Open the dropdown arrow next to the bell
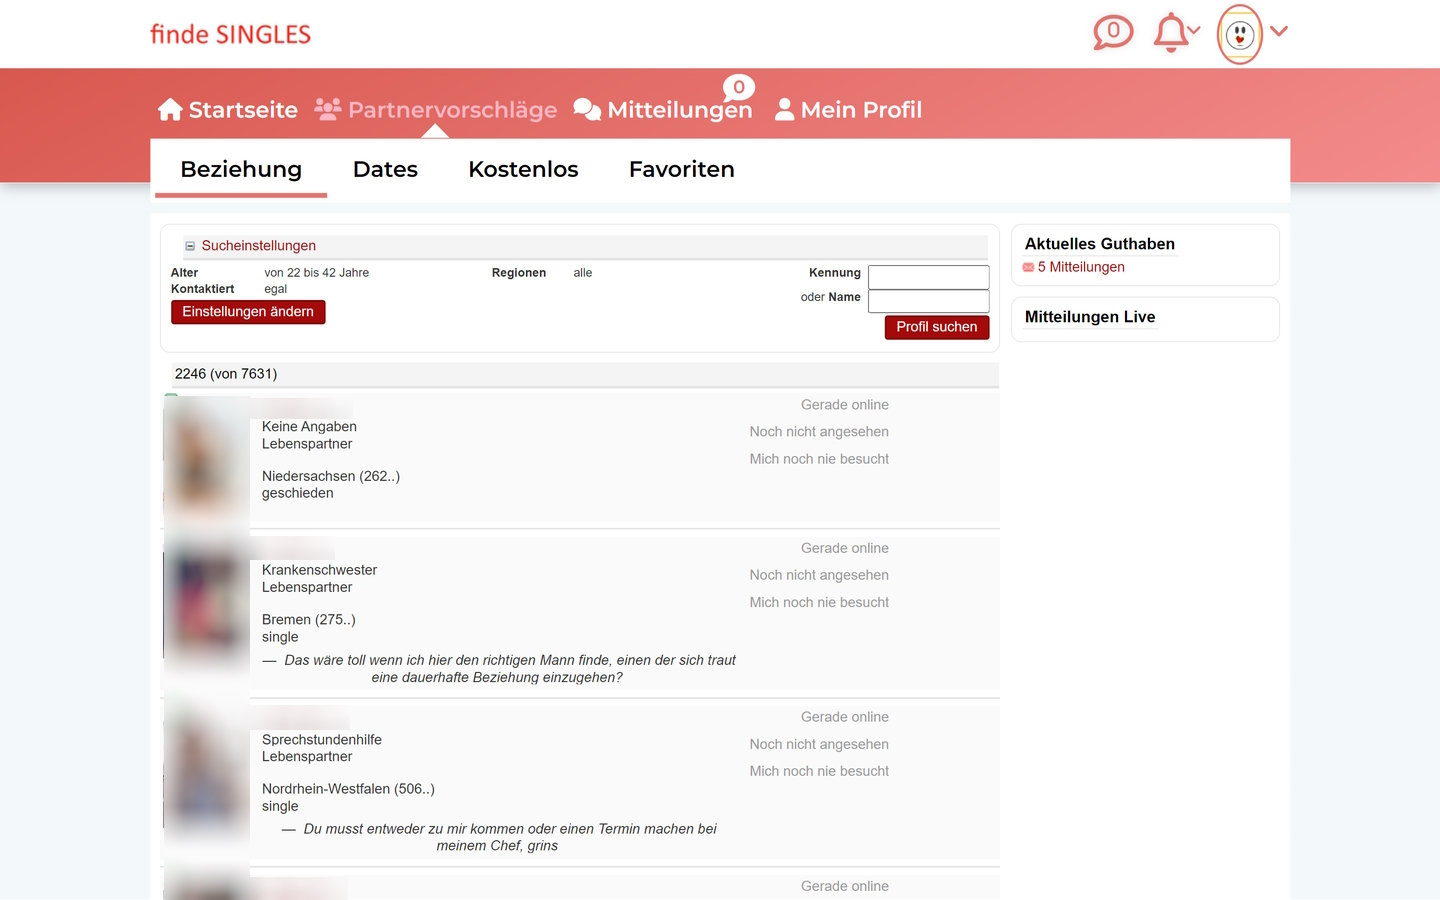The image size is (1440, 900). pos(1194,32)
